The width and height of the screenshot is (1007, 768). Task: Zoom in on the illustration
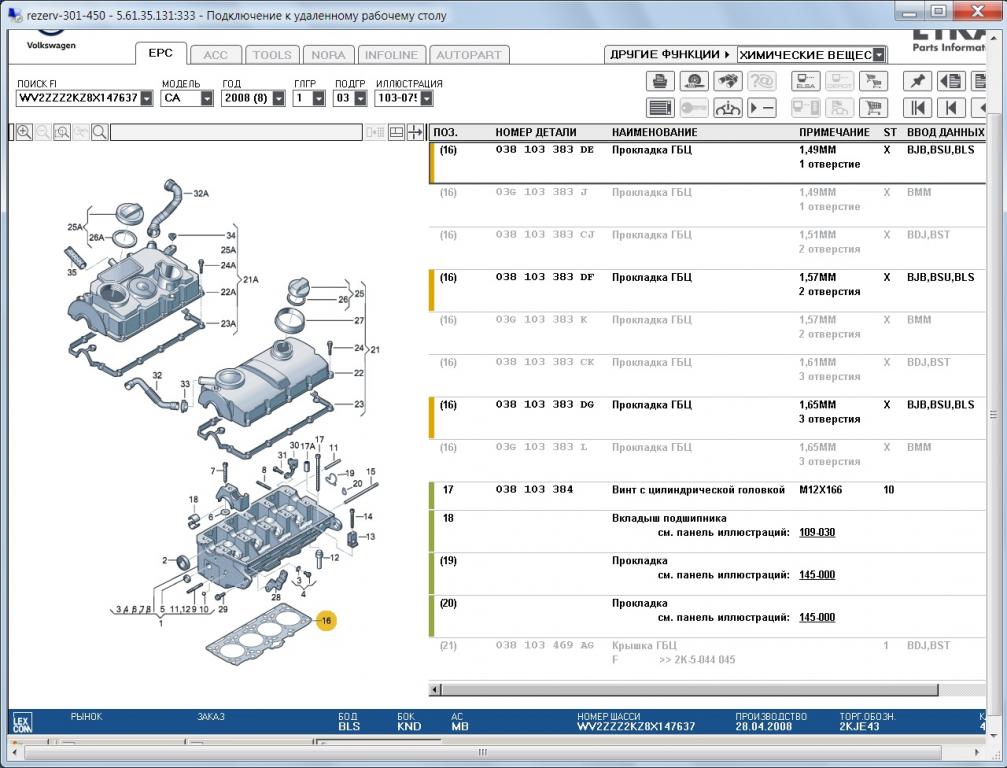(24, 132)
